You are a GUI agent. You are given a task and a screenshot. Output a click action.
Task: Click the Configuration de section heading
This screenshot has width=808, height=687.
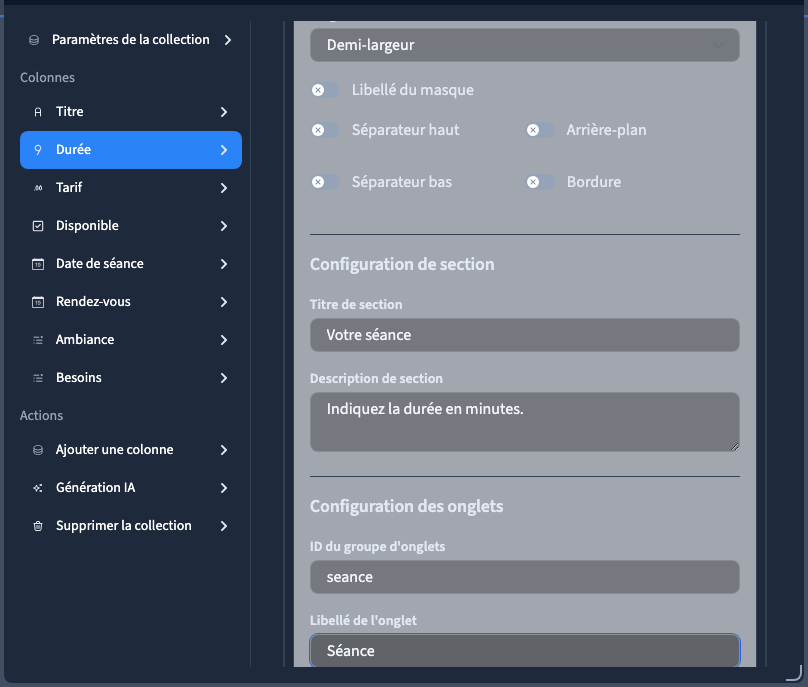(x=402, y=264)
